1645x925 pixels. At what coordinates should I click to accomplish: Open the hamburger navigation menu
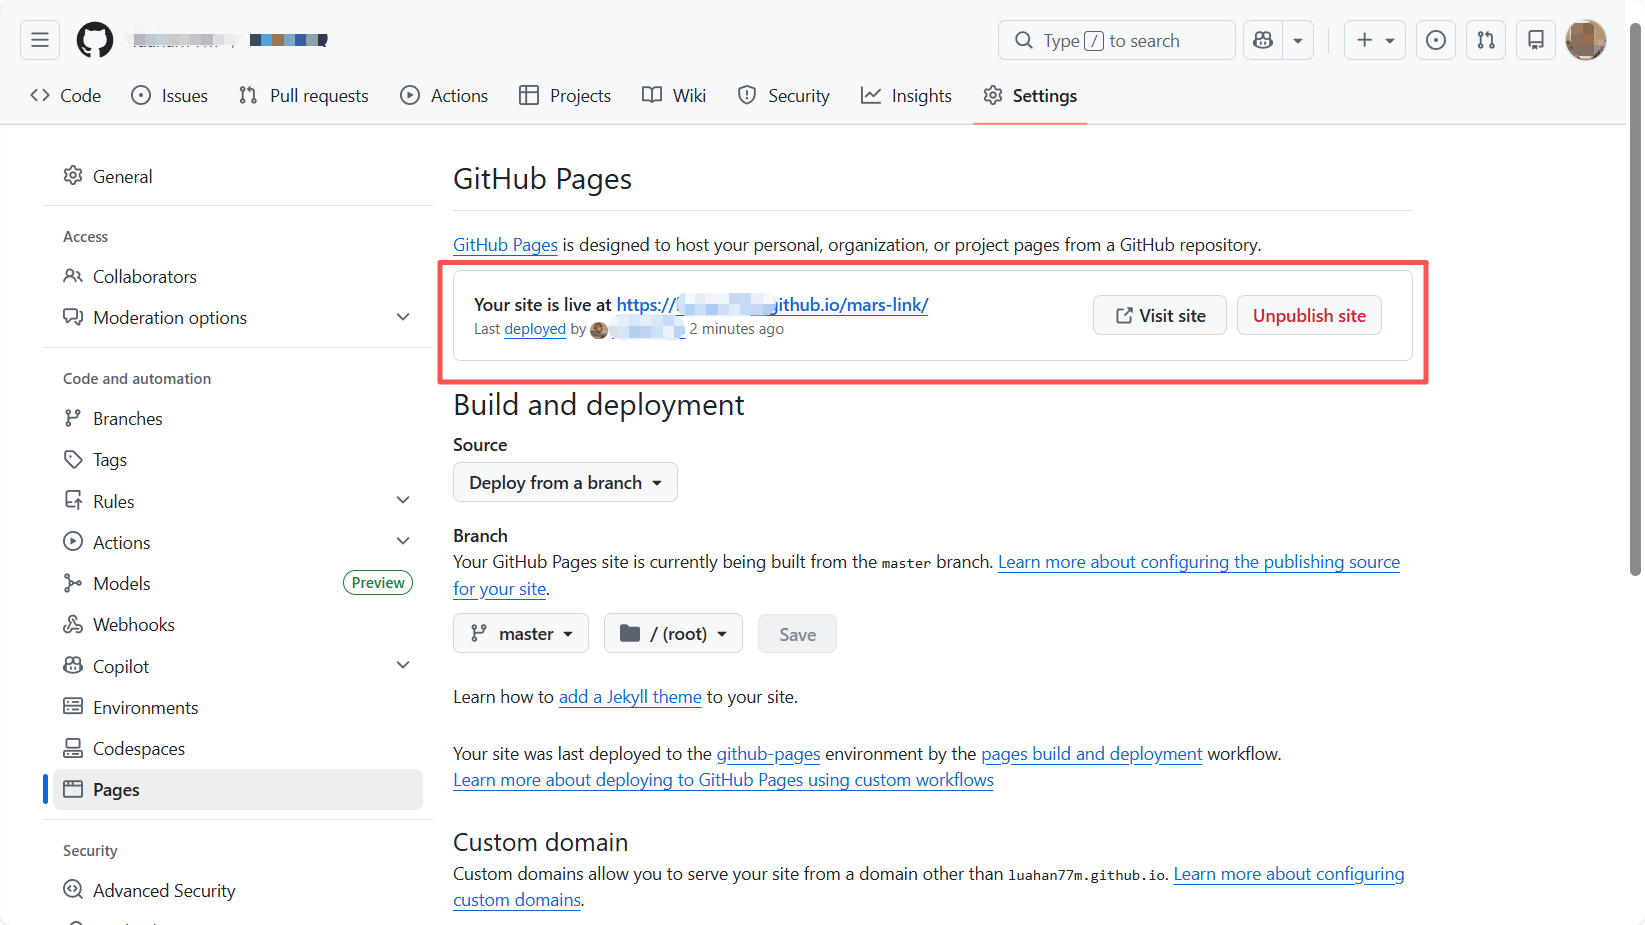40,40
